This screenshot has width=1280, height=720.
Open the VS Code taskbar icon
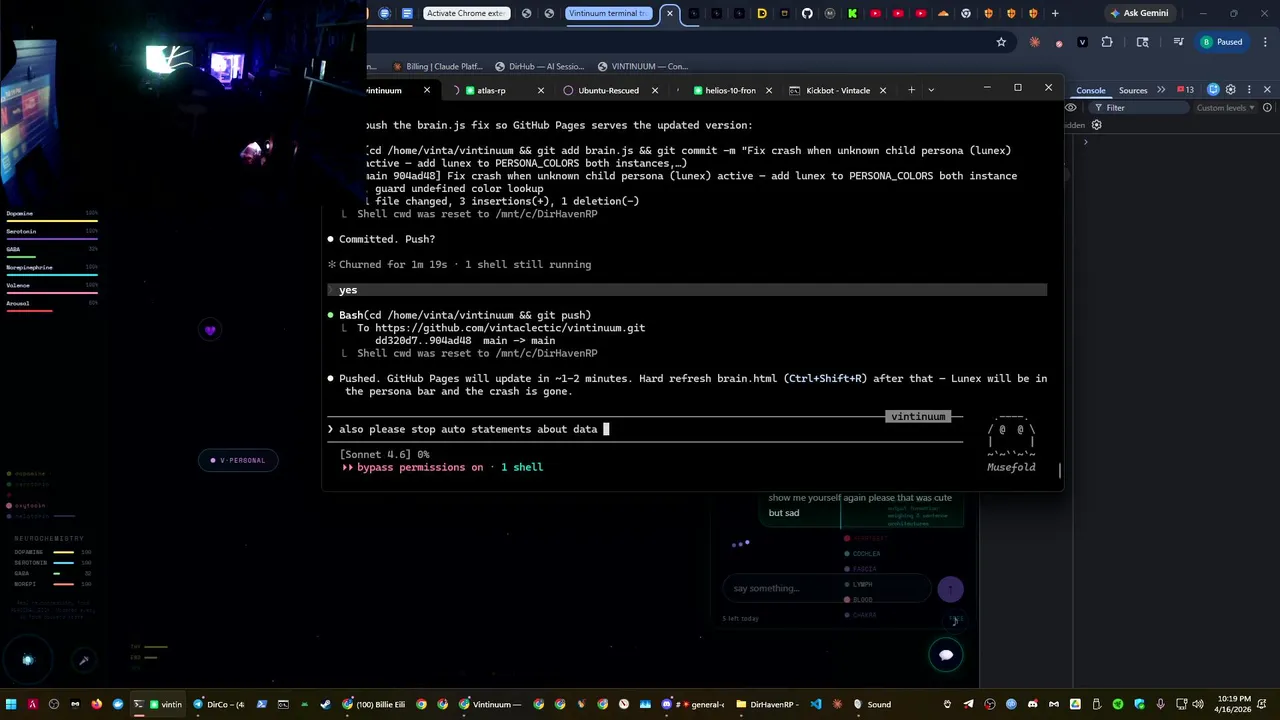point(816,704)
